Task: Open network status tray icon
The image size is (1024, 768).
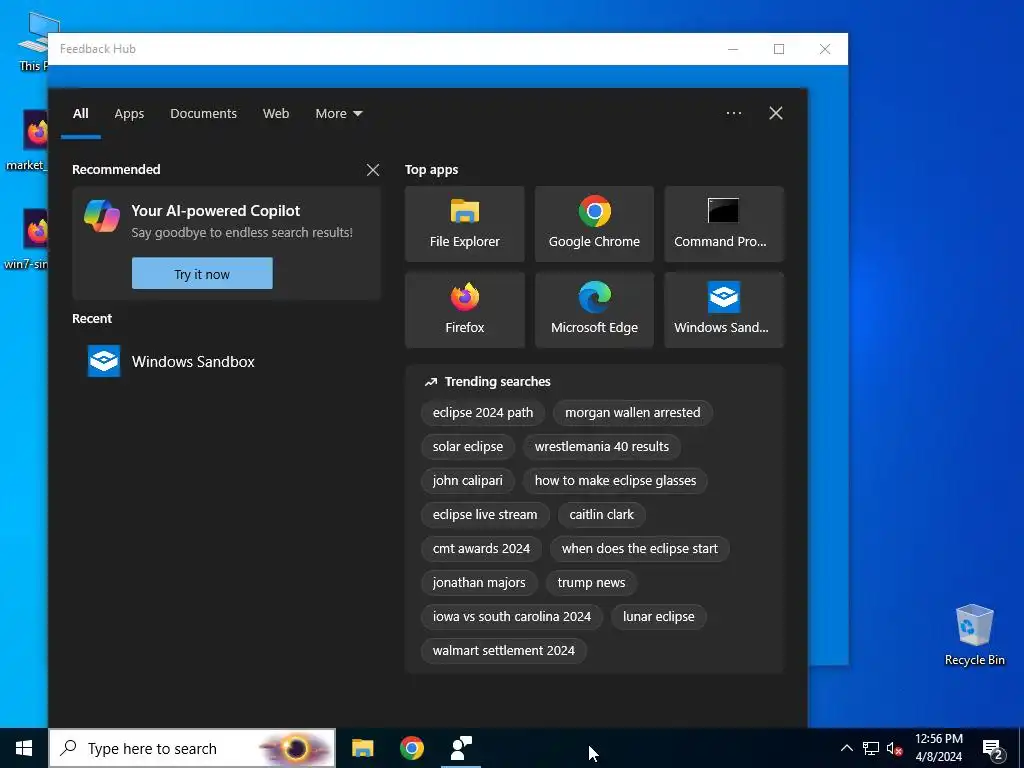Action: tap(871, 748)
